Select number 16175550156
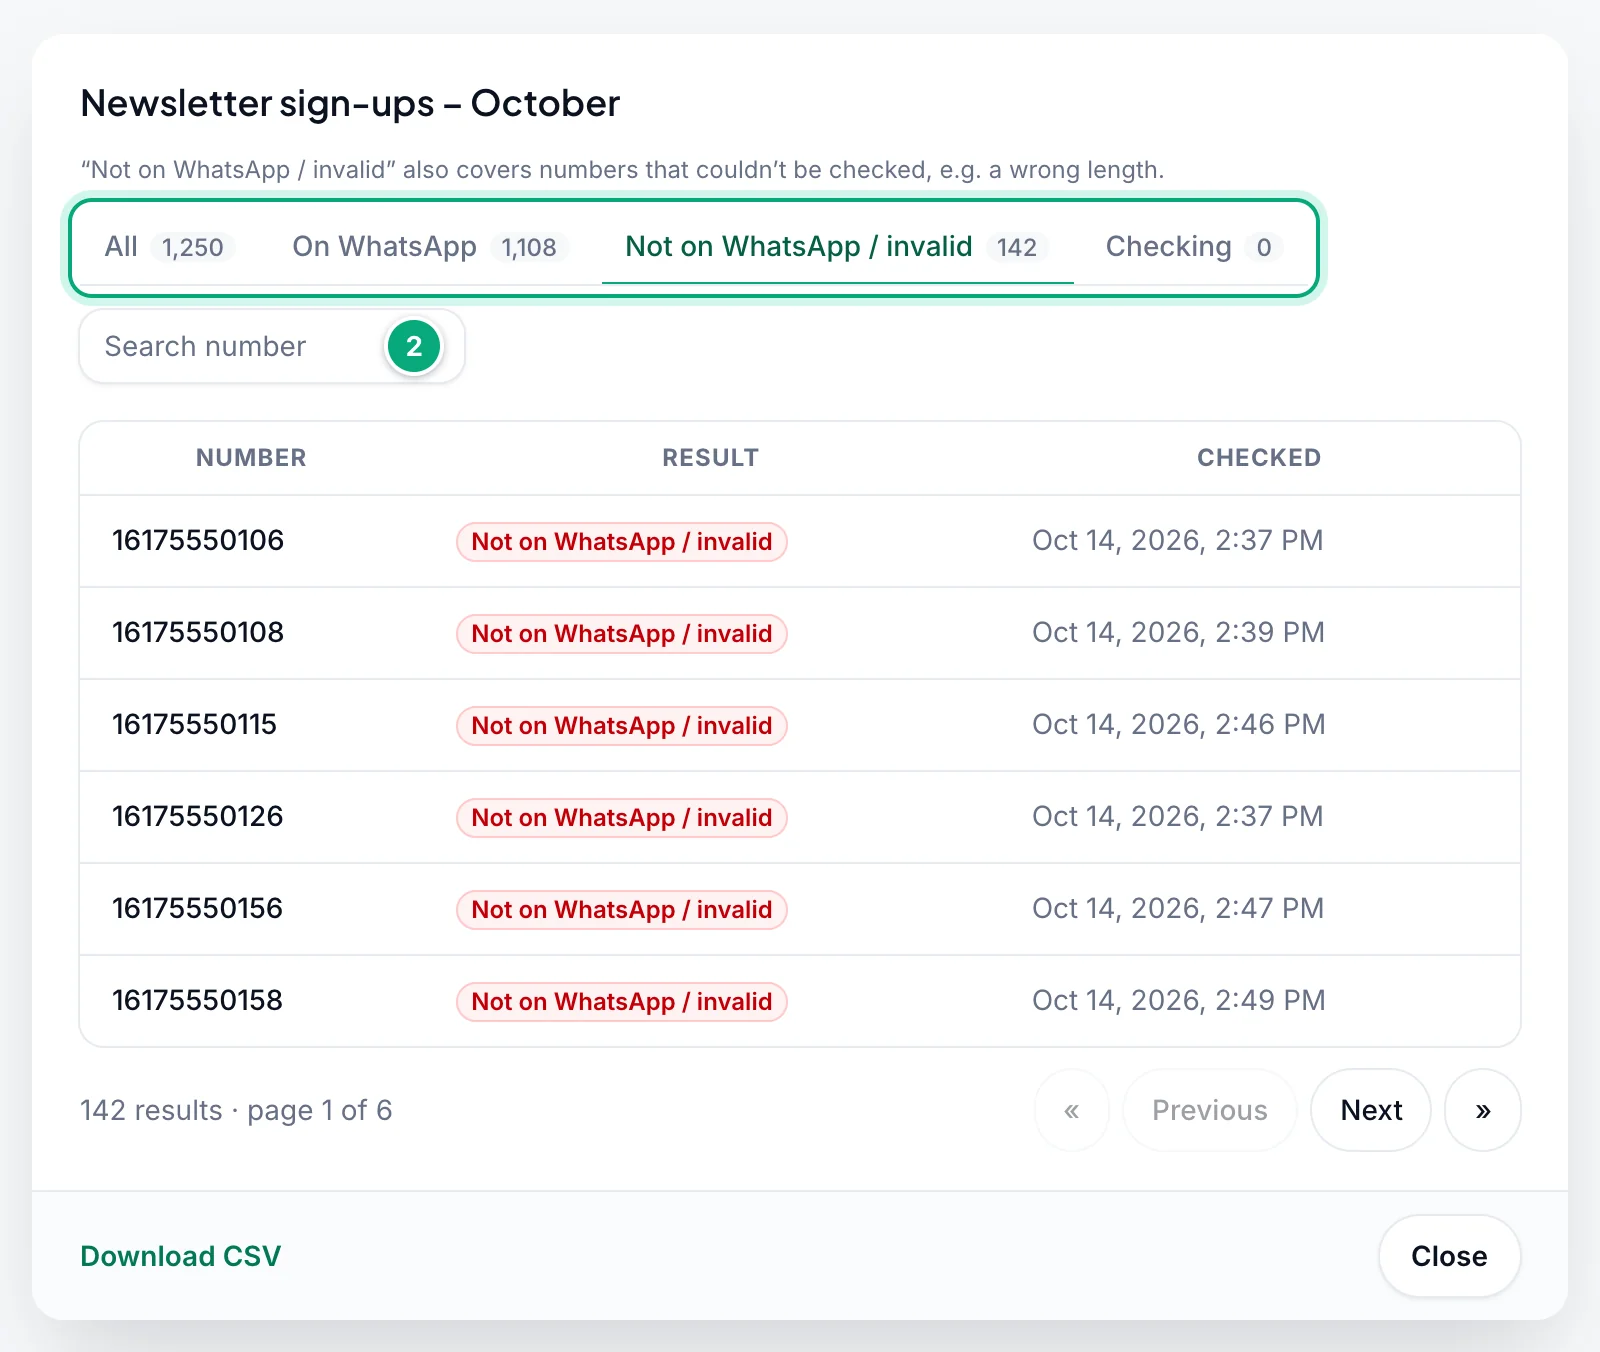This screenshot has width=1600, height=1352. (198, 909)
